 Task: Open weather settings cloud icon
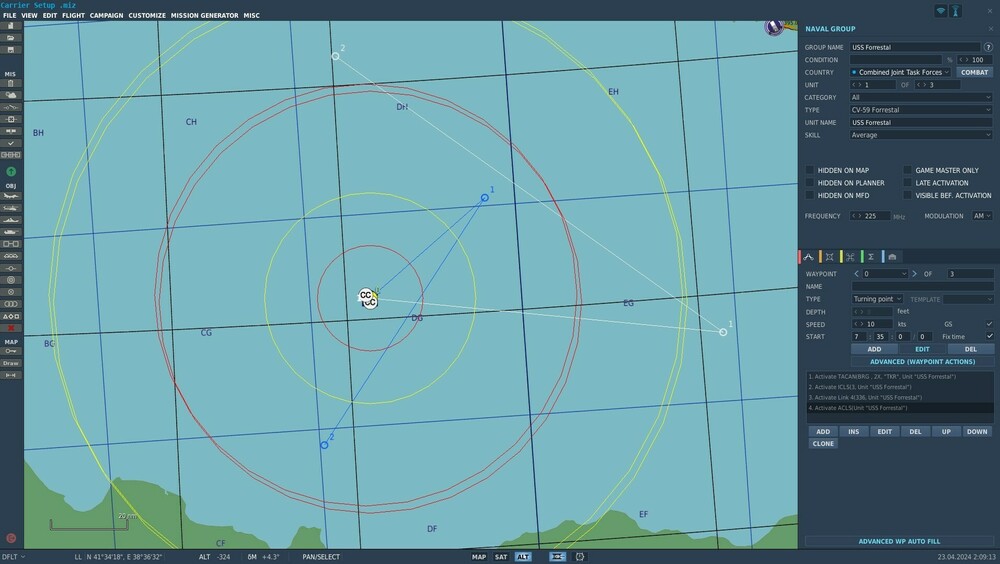tap(11, 95)
